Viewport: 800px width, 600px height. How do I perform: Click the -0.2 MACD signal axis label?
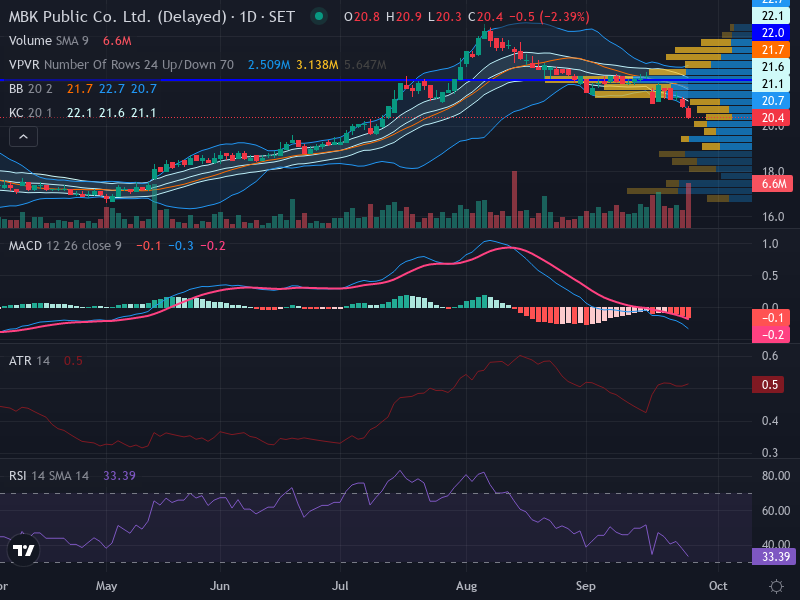click(x=771, y=335)
